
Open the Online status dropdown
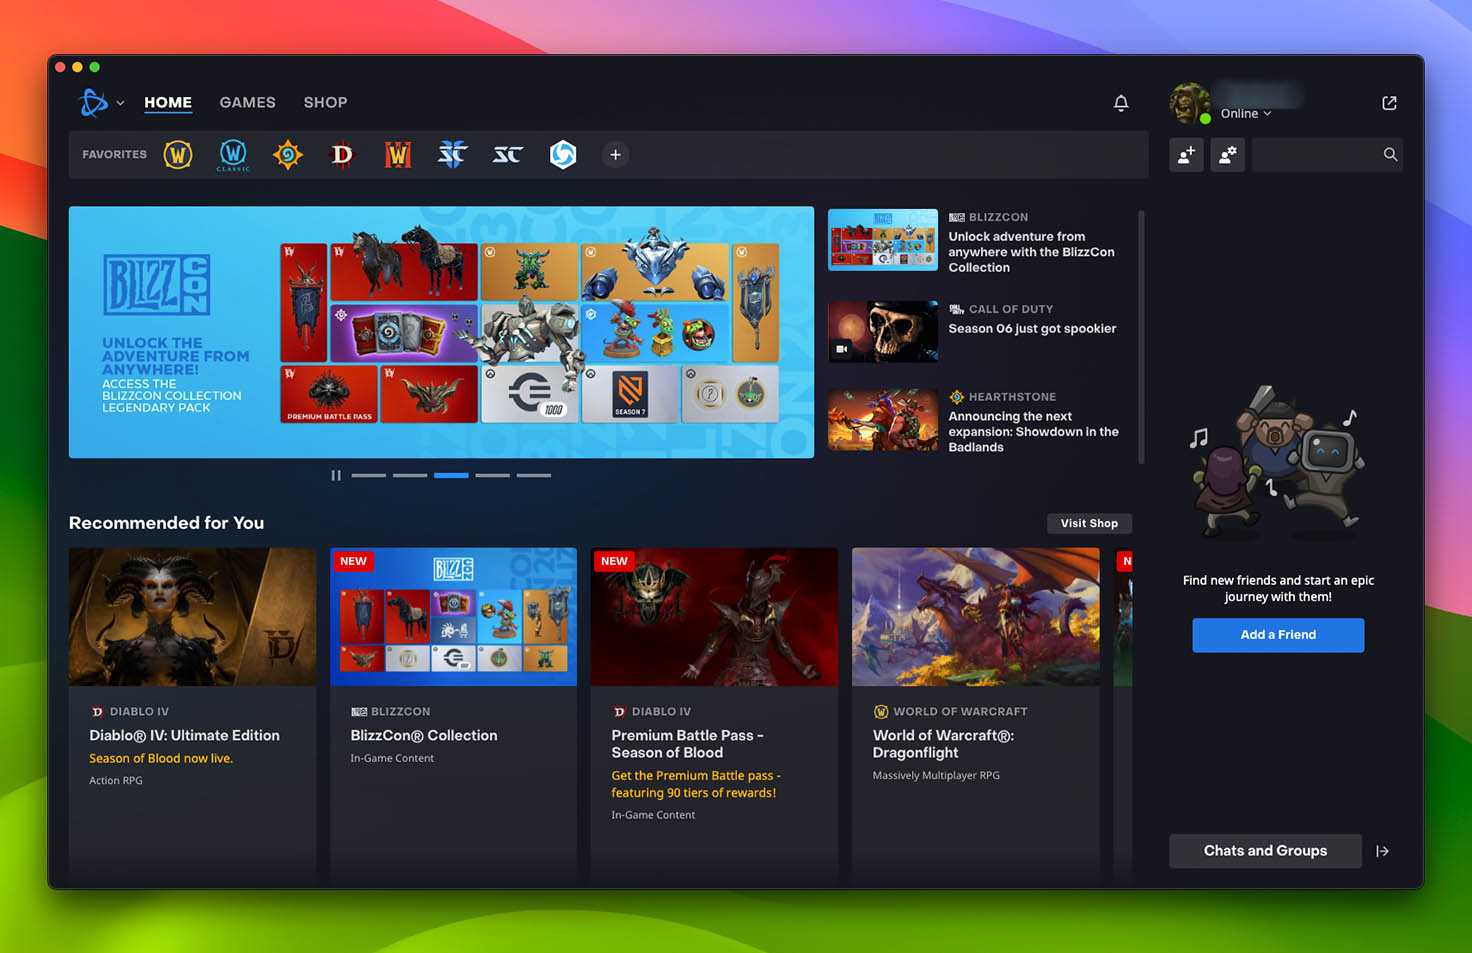[1246, 114]
